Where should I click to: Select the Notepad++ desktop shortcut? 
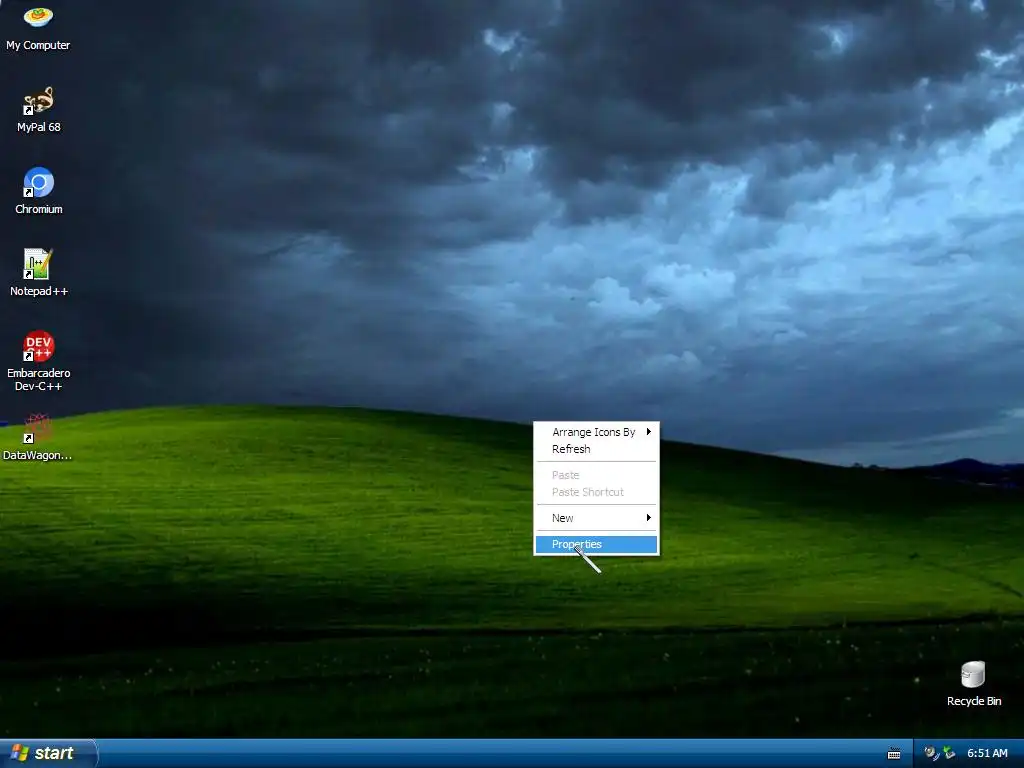[39, 273]
